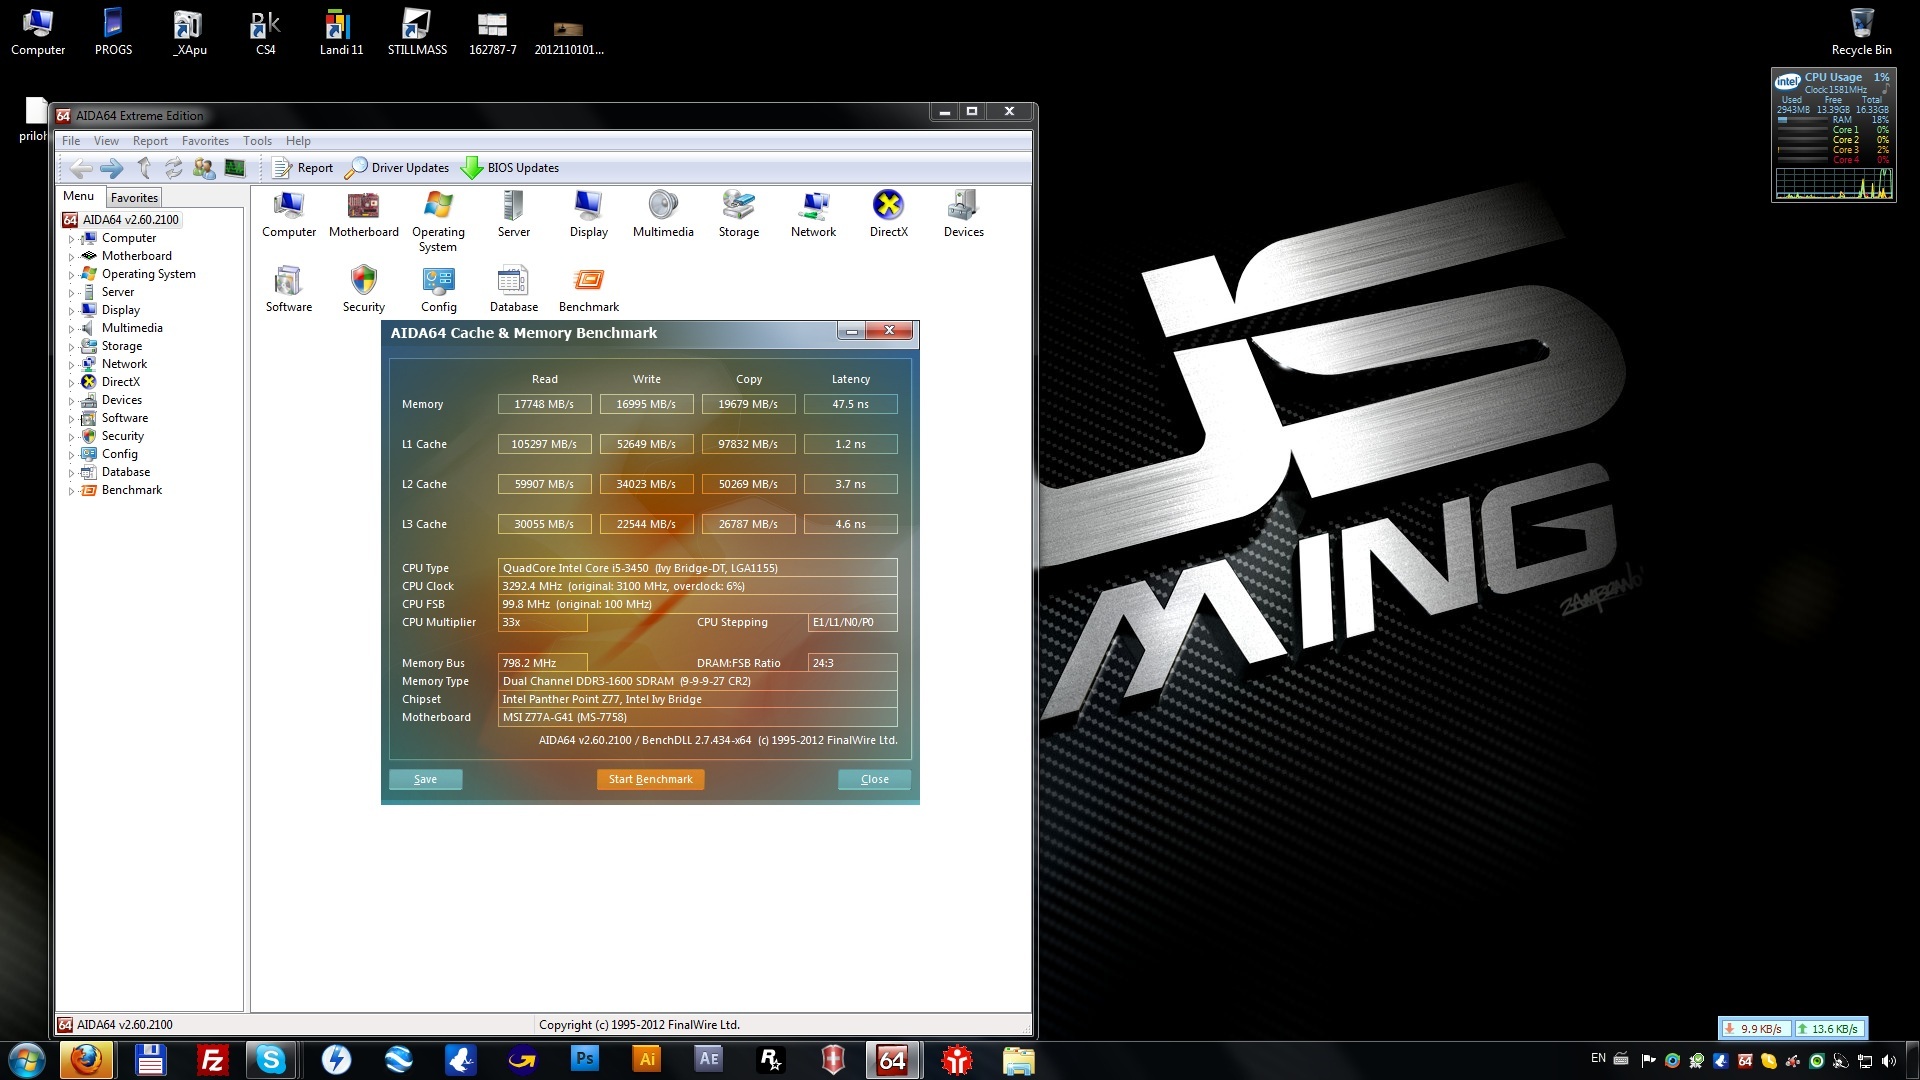Open the Benchmark category icon in main pane
1920x1080 pixels.
click(588, 289)
